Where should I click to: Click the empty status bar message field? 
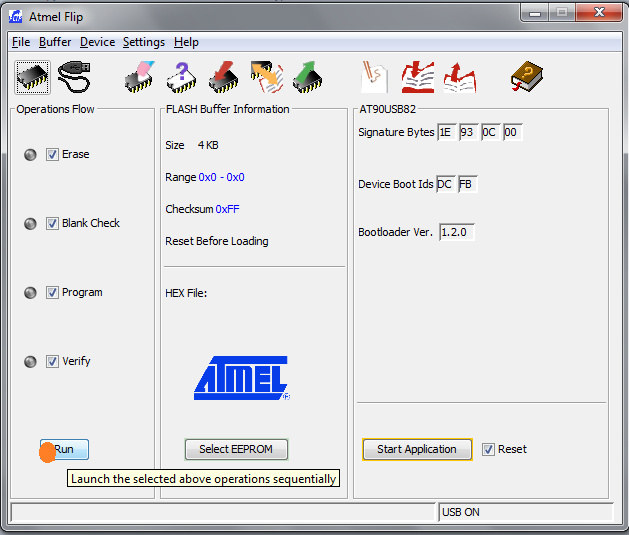point(223,512)
